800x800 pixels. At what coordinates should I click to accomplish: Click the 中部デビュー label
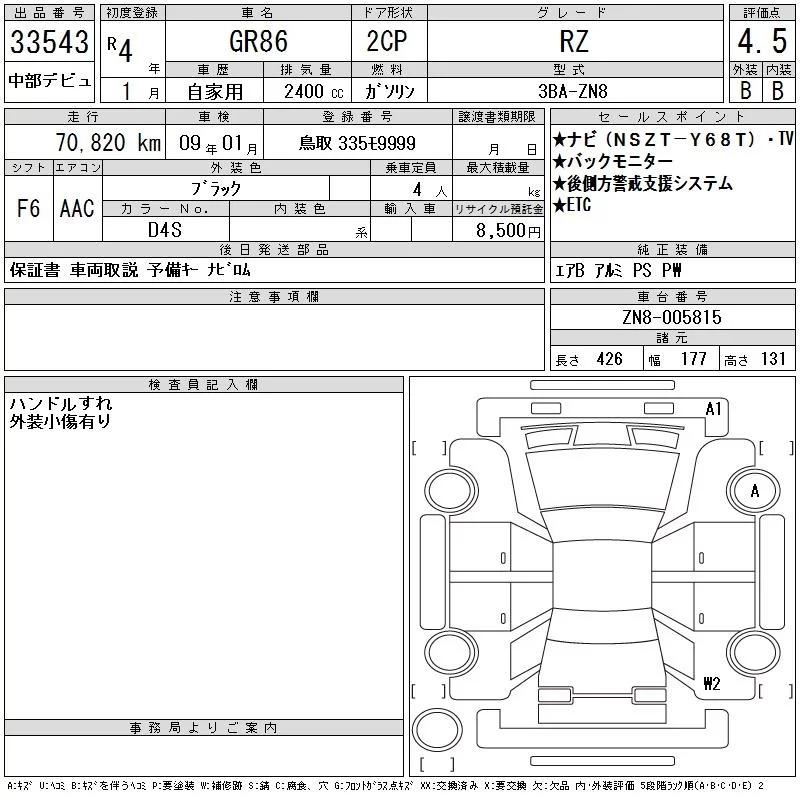click(x=49, y=80)
